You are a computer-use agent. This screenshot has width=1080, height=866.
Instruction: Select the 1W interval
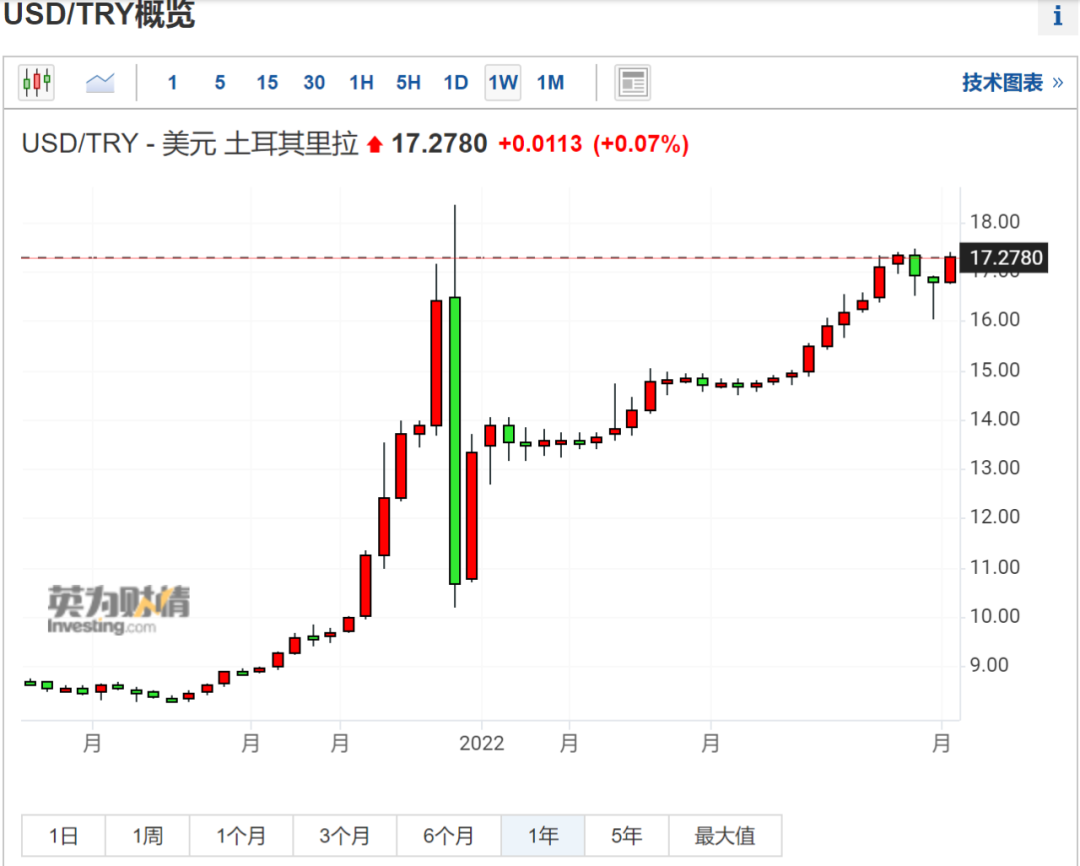[503, 83]
